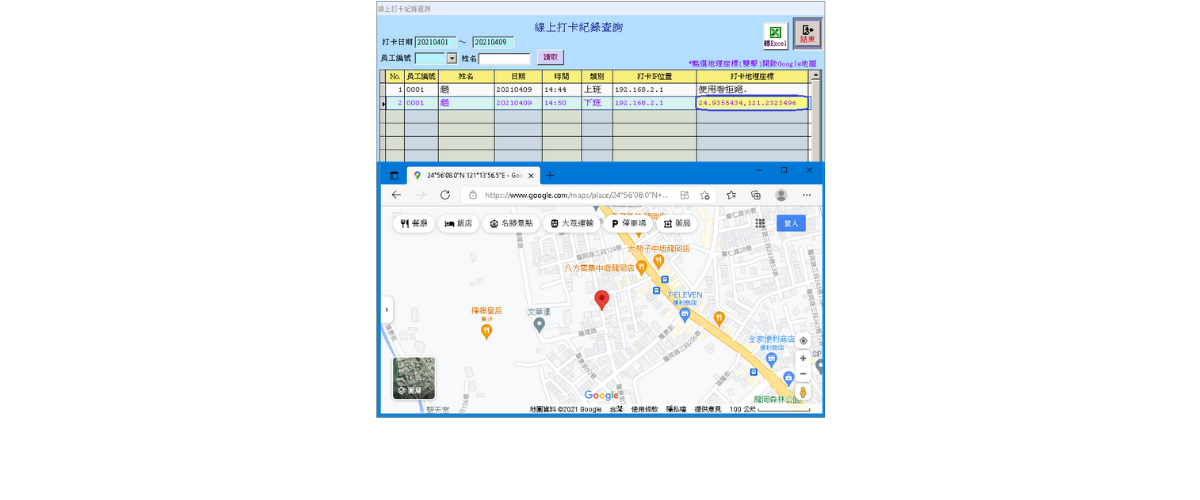Open the collections icon in browser
Screen dimensions: 1200x500
tap(756, 195)
